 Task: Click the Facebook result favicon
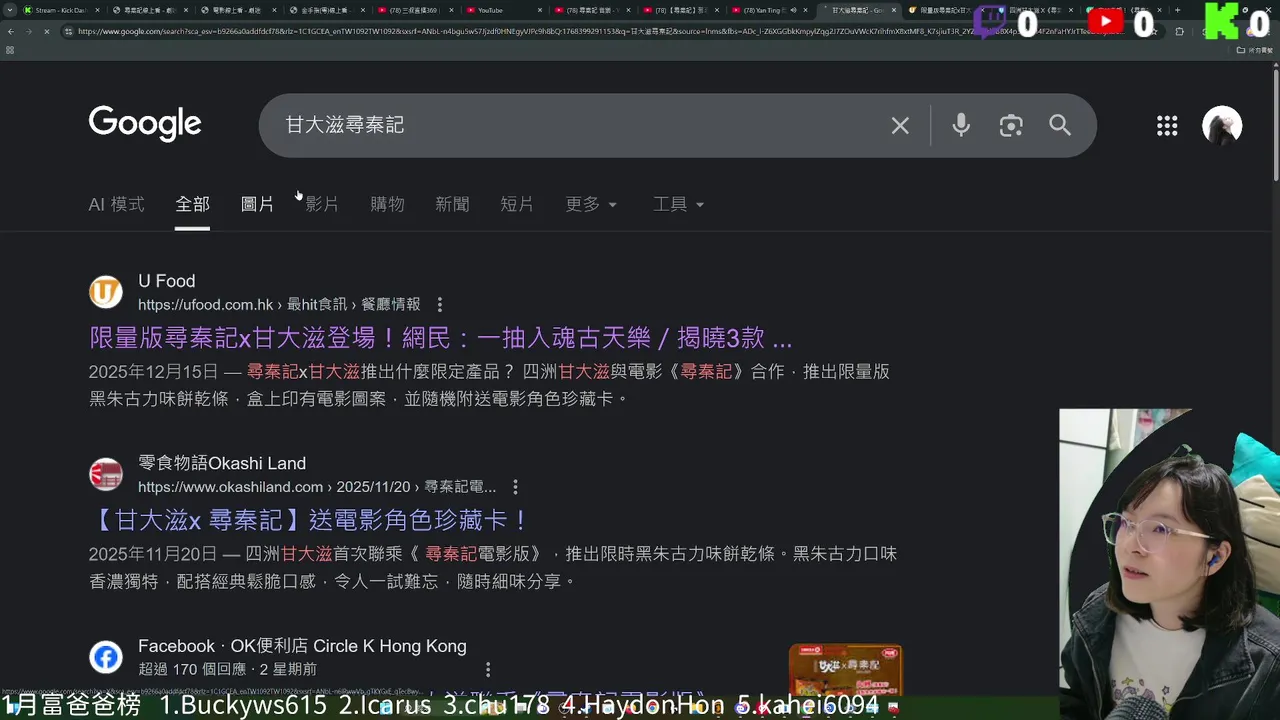(106, 657)
